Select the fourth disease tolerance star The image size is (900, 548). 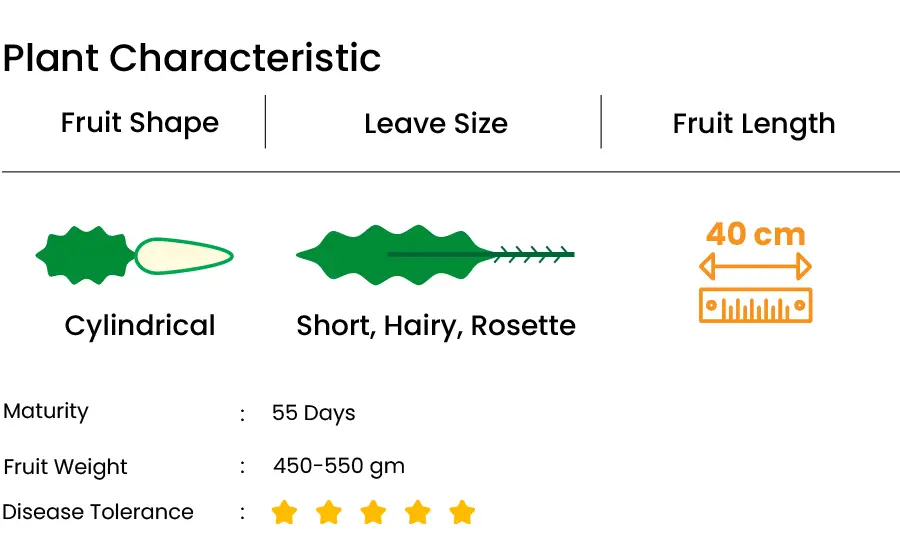tap(418, 512)
